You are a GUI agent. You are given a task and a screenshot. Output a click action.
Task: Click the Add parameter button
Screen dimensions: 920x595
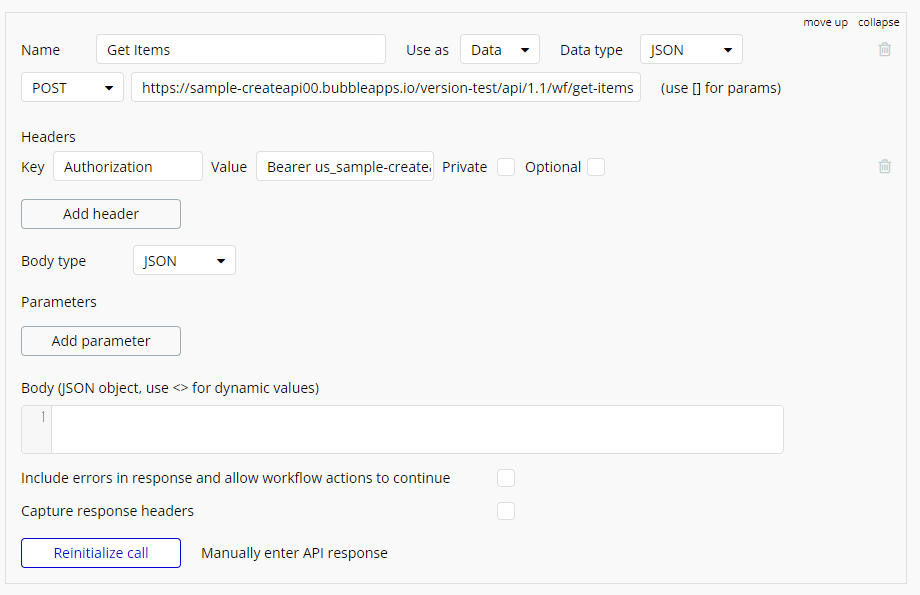(101, 341)
